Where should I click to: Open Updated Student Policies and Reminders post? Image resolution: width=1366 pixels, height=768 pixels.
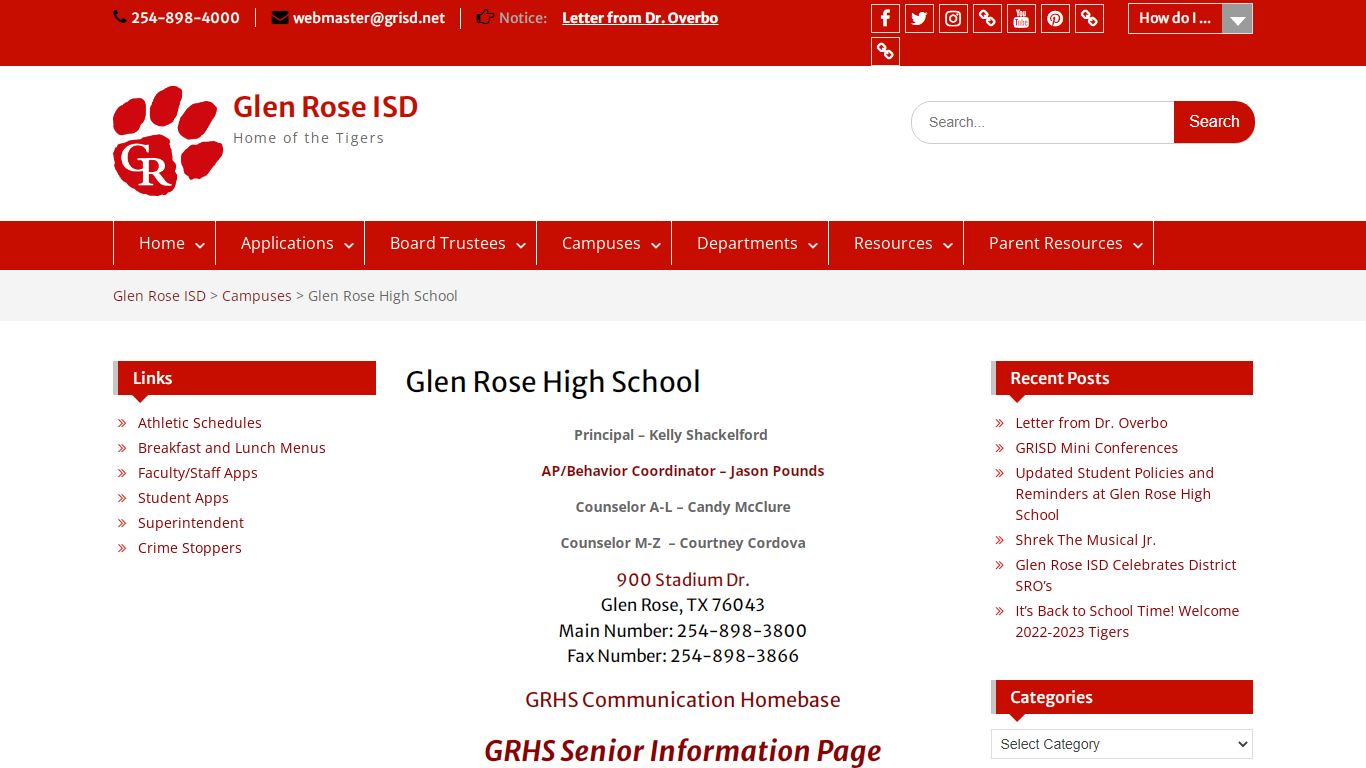click(1114, 494)
